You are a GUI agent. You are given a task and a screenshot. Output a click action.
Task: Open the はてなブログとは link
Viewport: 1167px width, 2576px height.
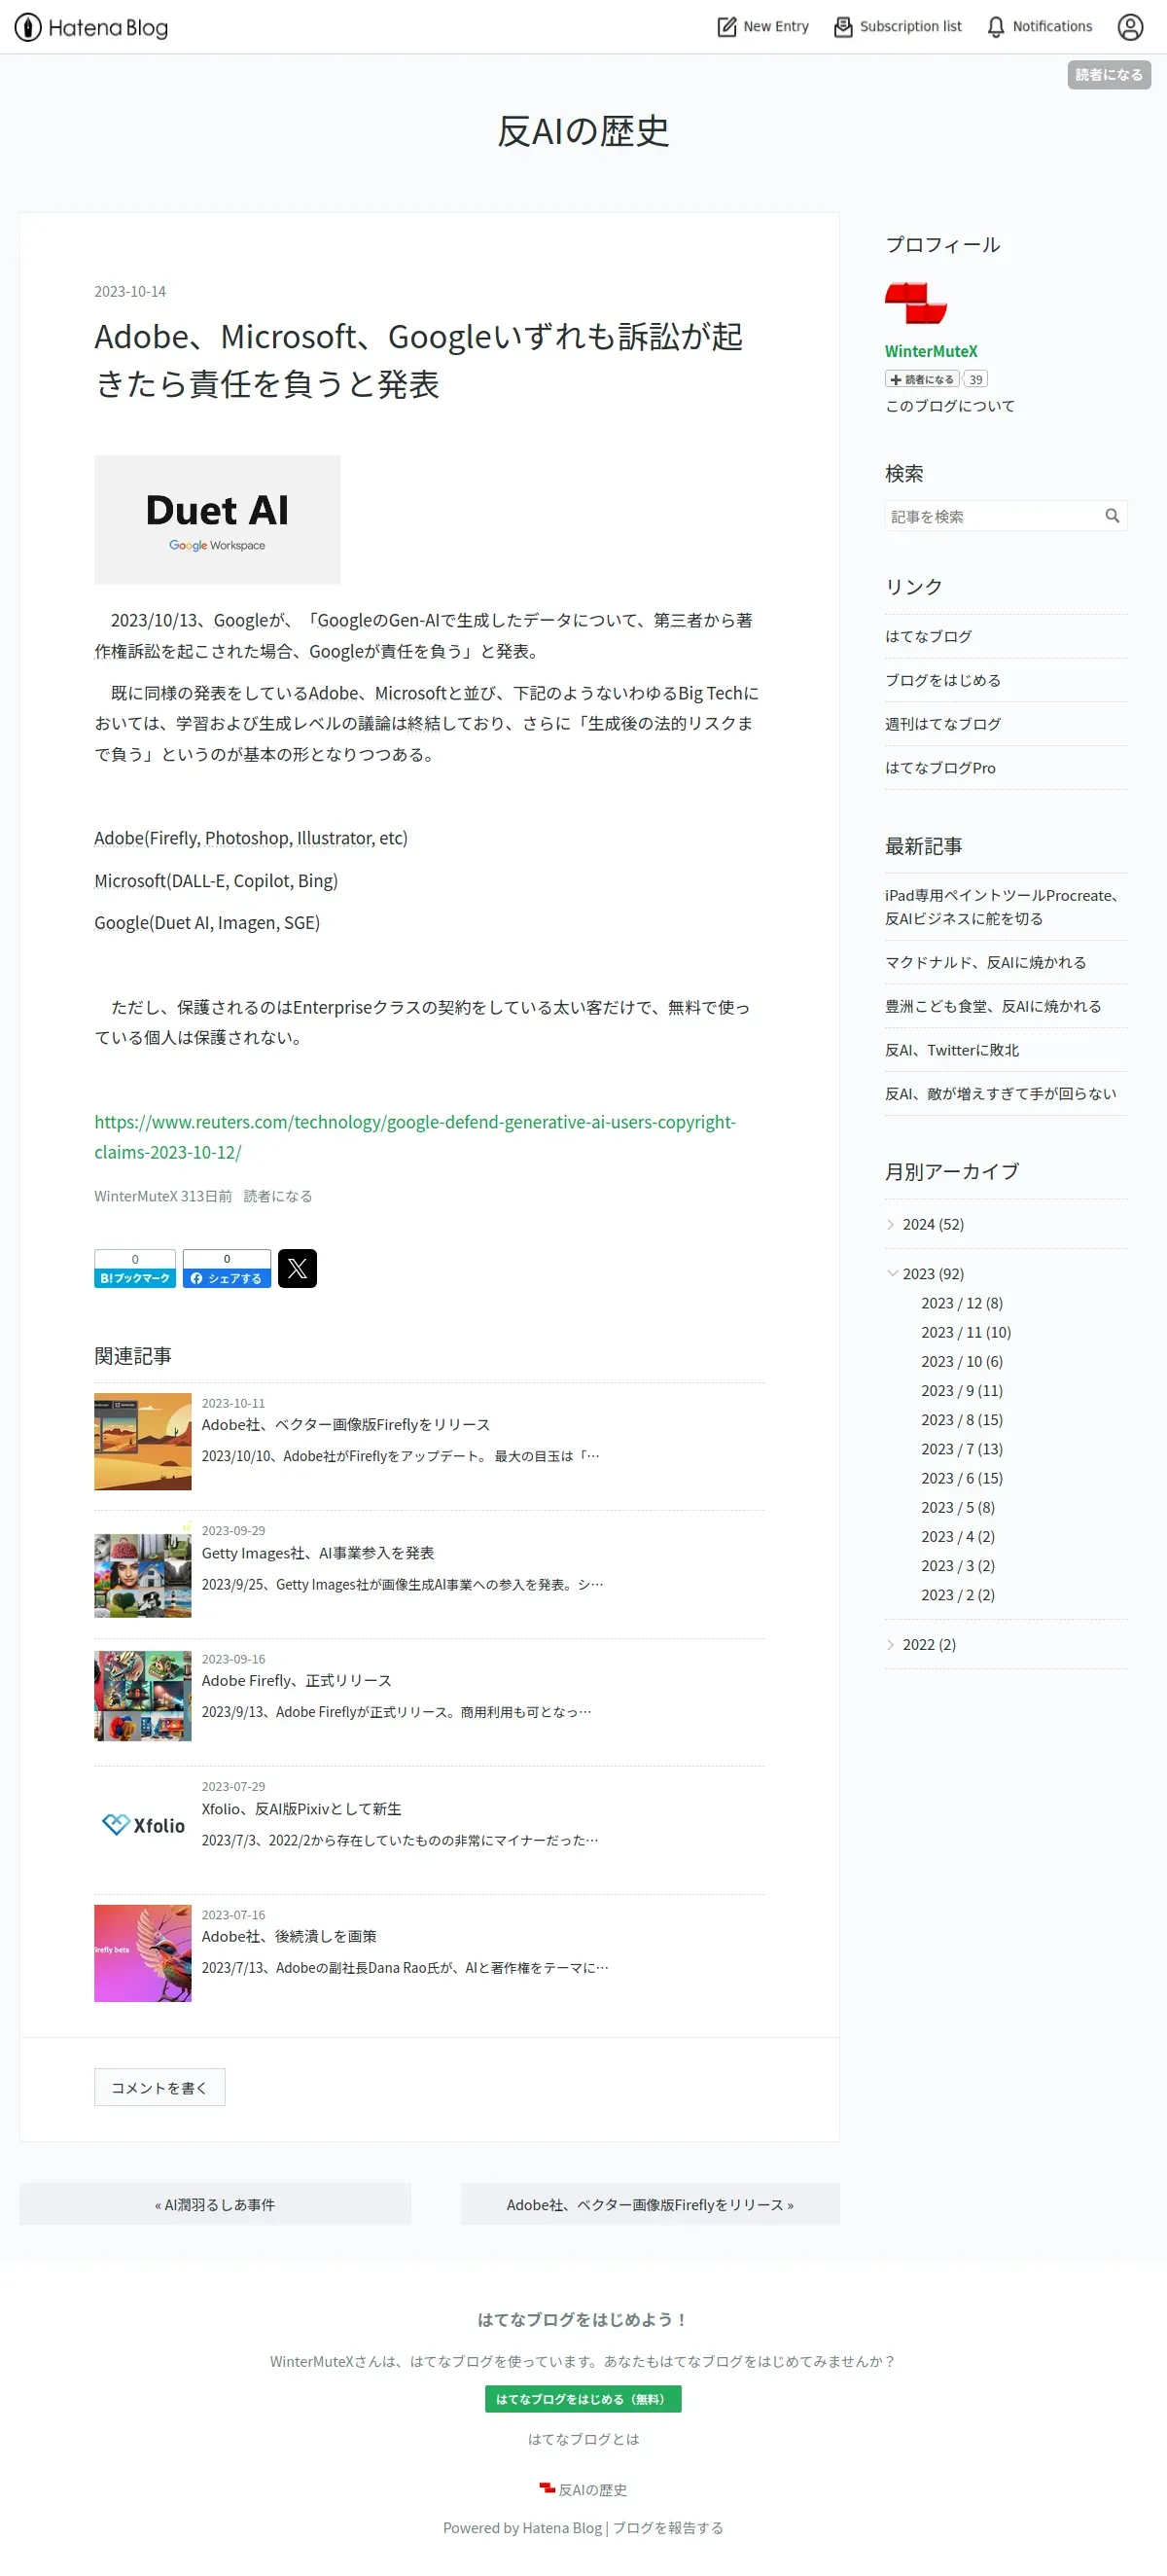coord(583,2440)
